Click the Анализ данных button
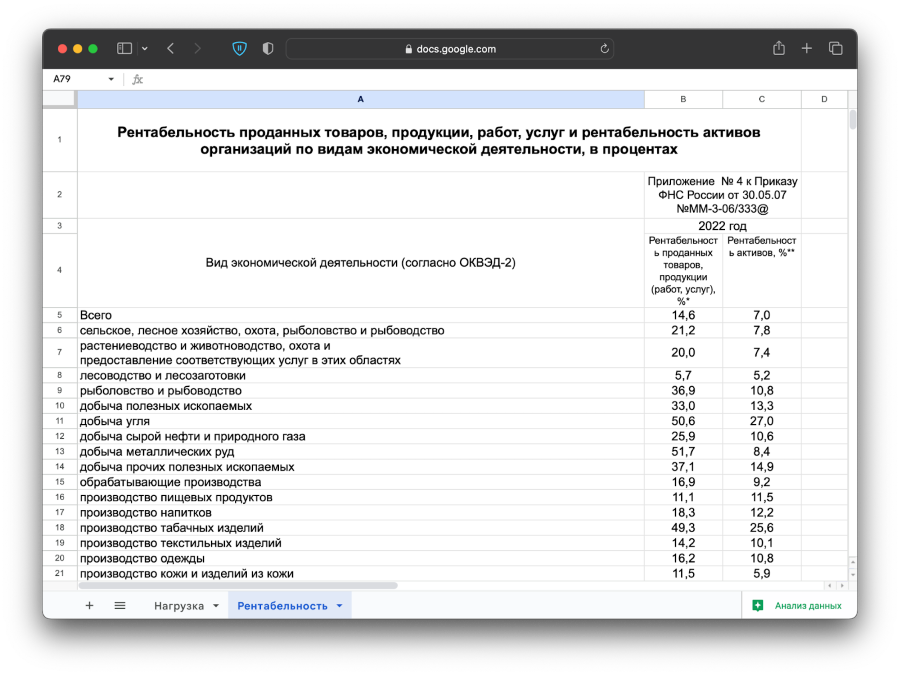This screenshot has height=675, width=900. pyautogui.click(x=798, y=605)
